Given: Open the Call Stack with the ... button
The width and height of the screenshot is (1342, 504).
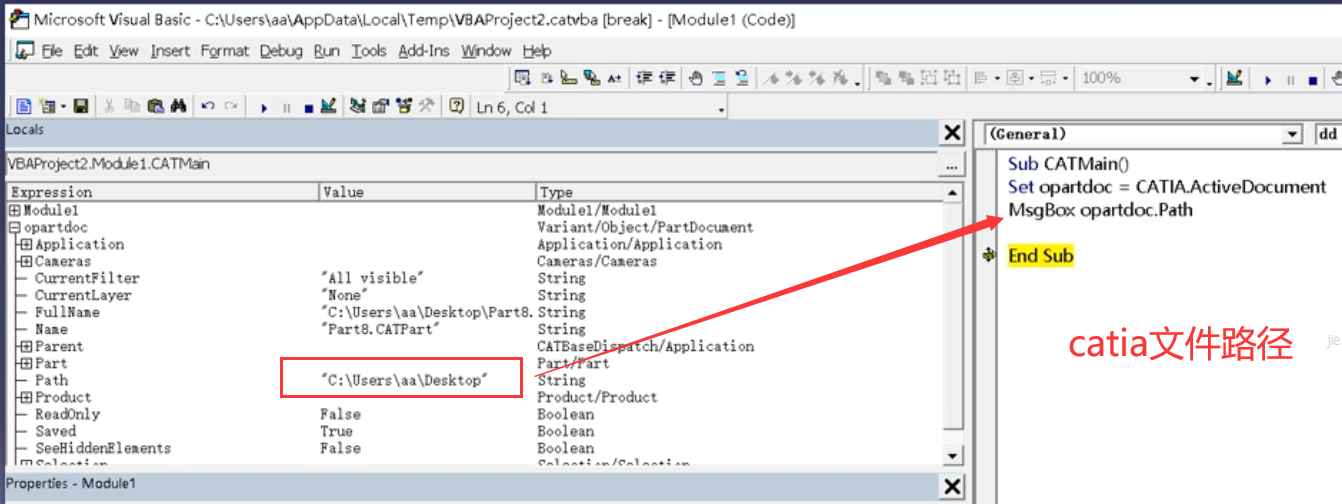Looking at the screenshot, I should tap(952, 164).
